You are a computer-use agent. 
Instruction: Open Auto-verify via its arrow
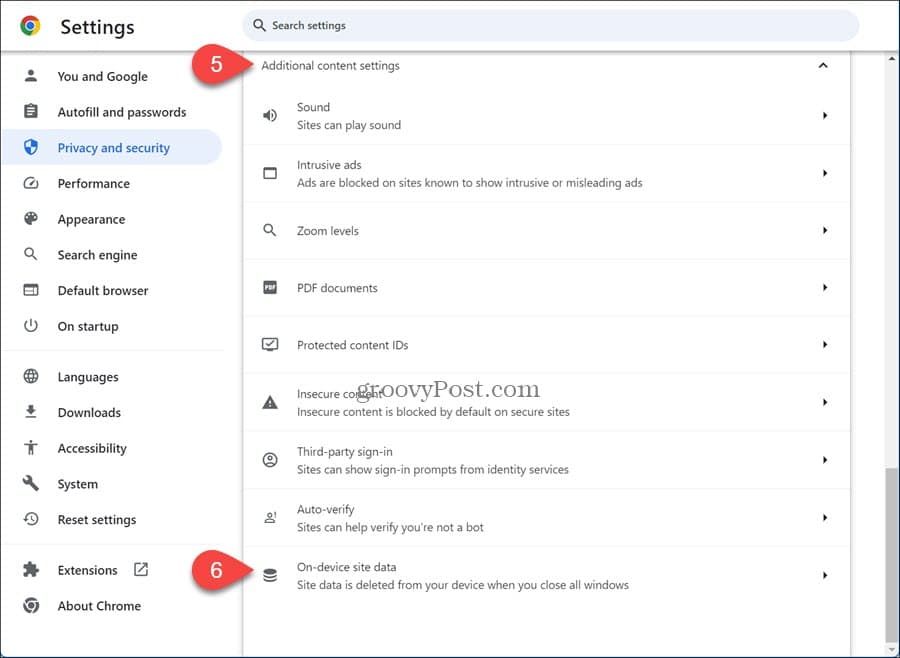[825, 518]
